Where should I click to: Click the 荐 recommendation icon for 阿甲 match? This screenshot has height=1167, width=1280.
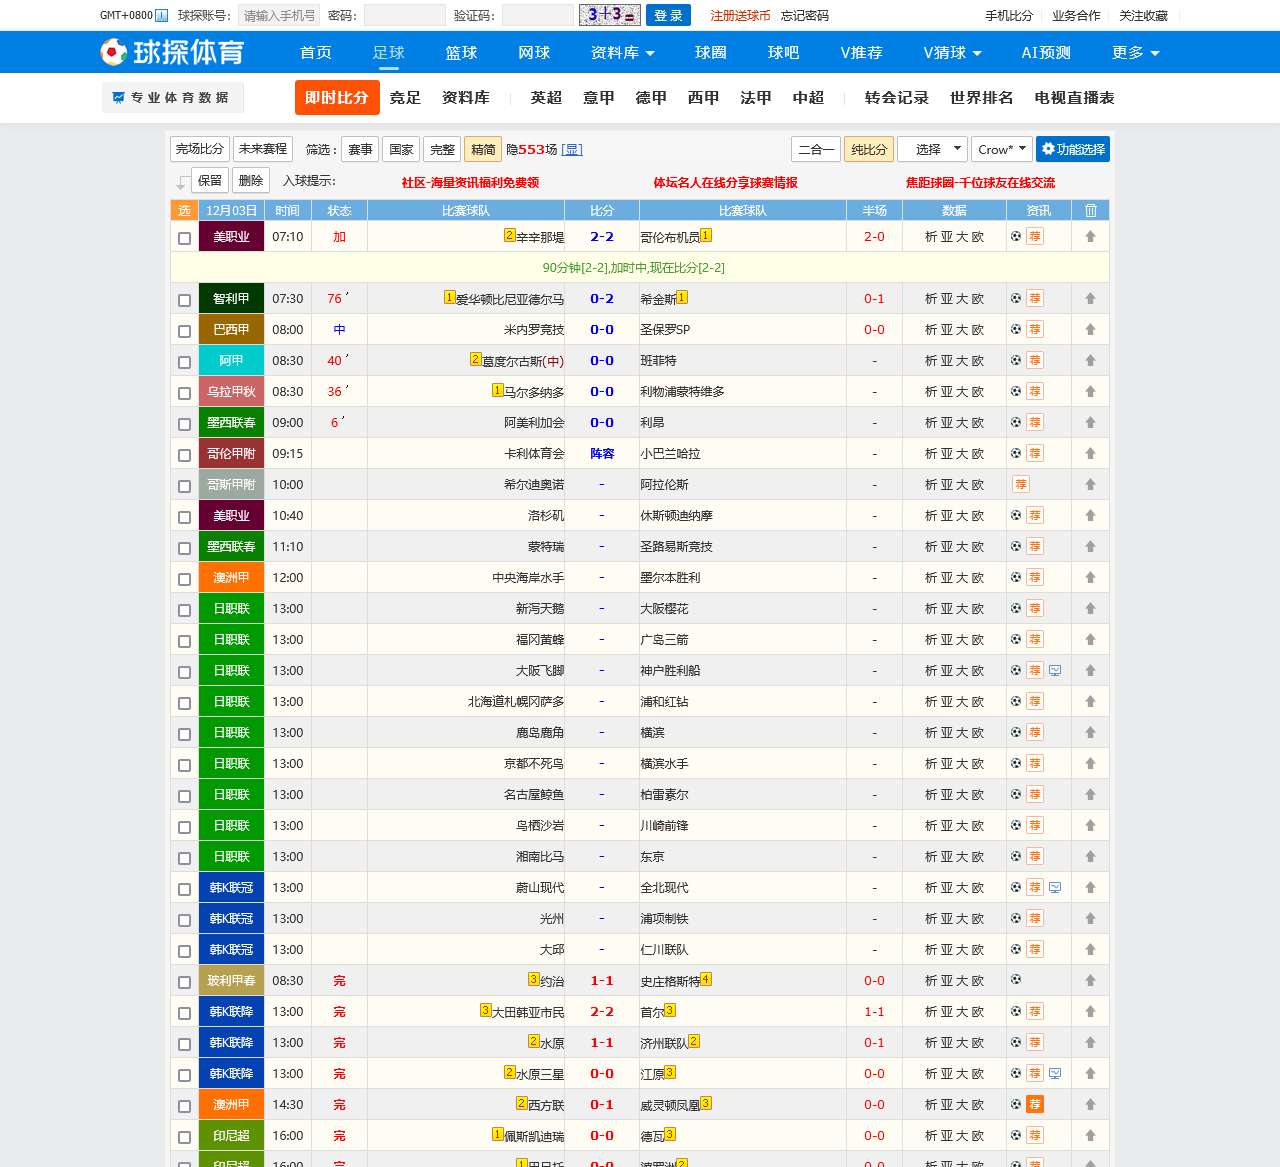1035,360
